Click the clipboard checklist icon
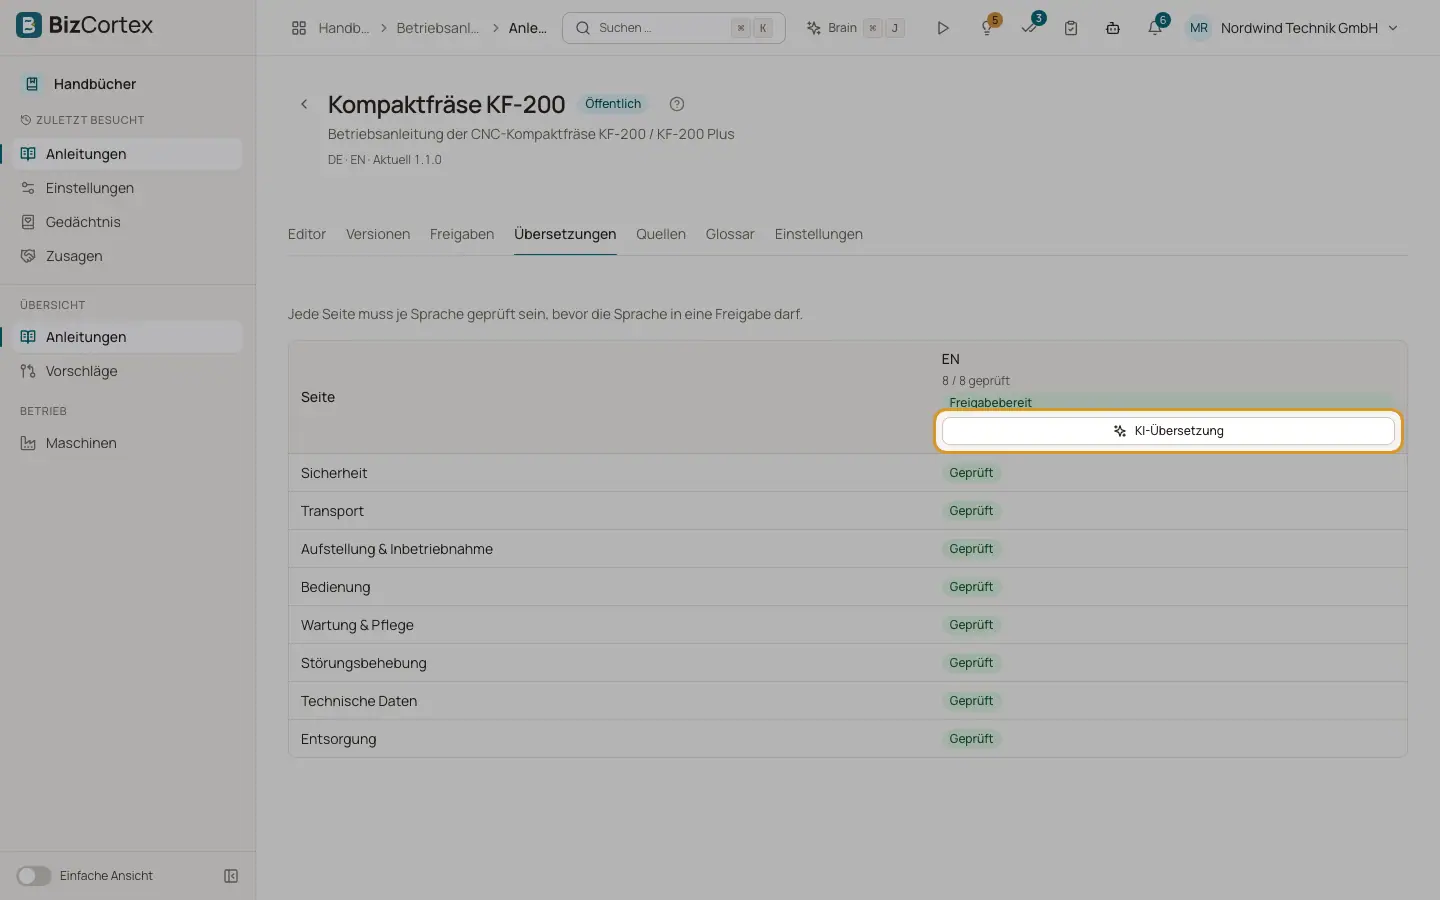The width and height of the screenshot is (1440, 900). point(1071,28)
